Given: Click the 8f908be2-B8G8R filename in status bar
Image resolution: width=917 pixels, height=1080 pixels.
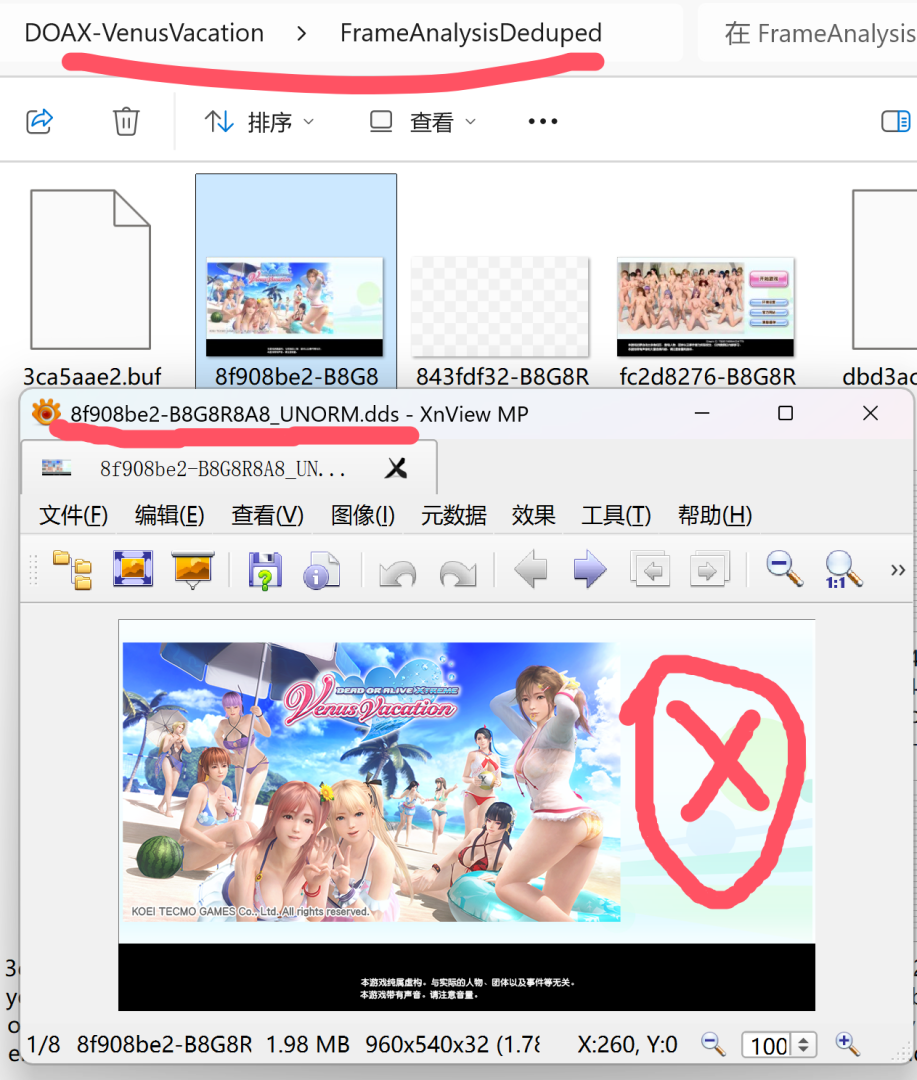Looking at the screenshot, I should pos(164,1045).
